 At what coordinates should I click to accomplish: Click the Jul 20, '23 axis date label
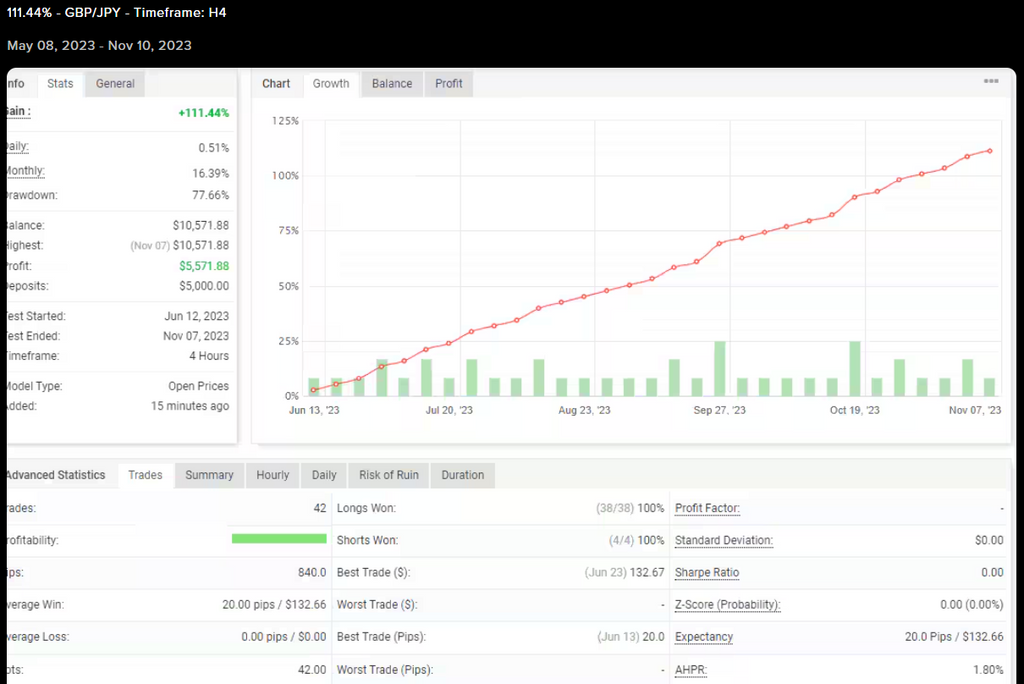(x=449, y=410)
